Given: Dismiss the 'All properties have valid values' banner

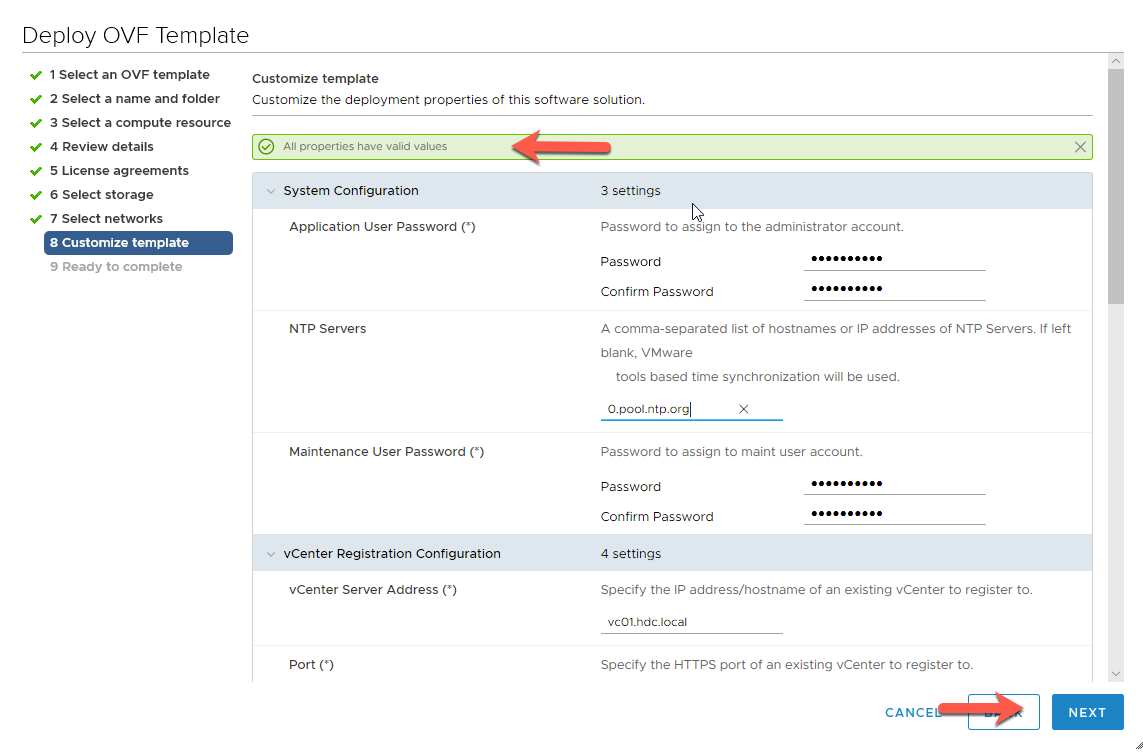Looking at the screenshot, I should tap(1080, 146).
